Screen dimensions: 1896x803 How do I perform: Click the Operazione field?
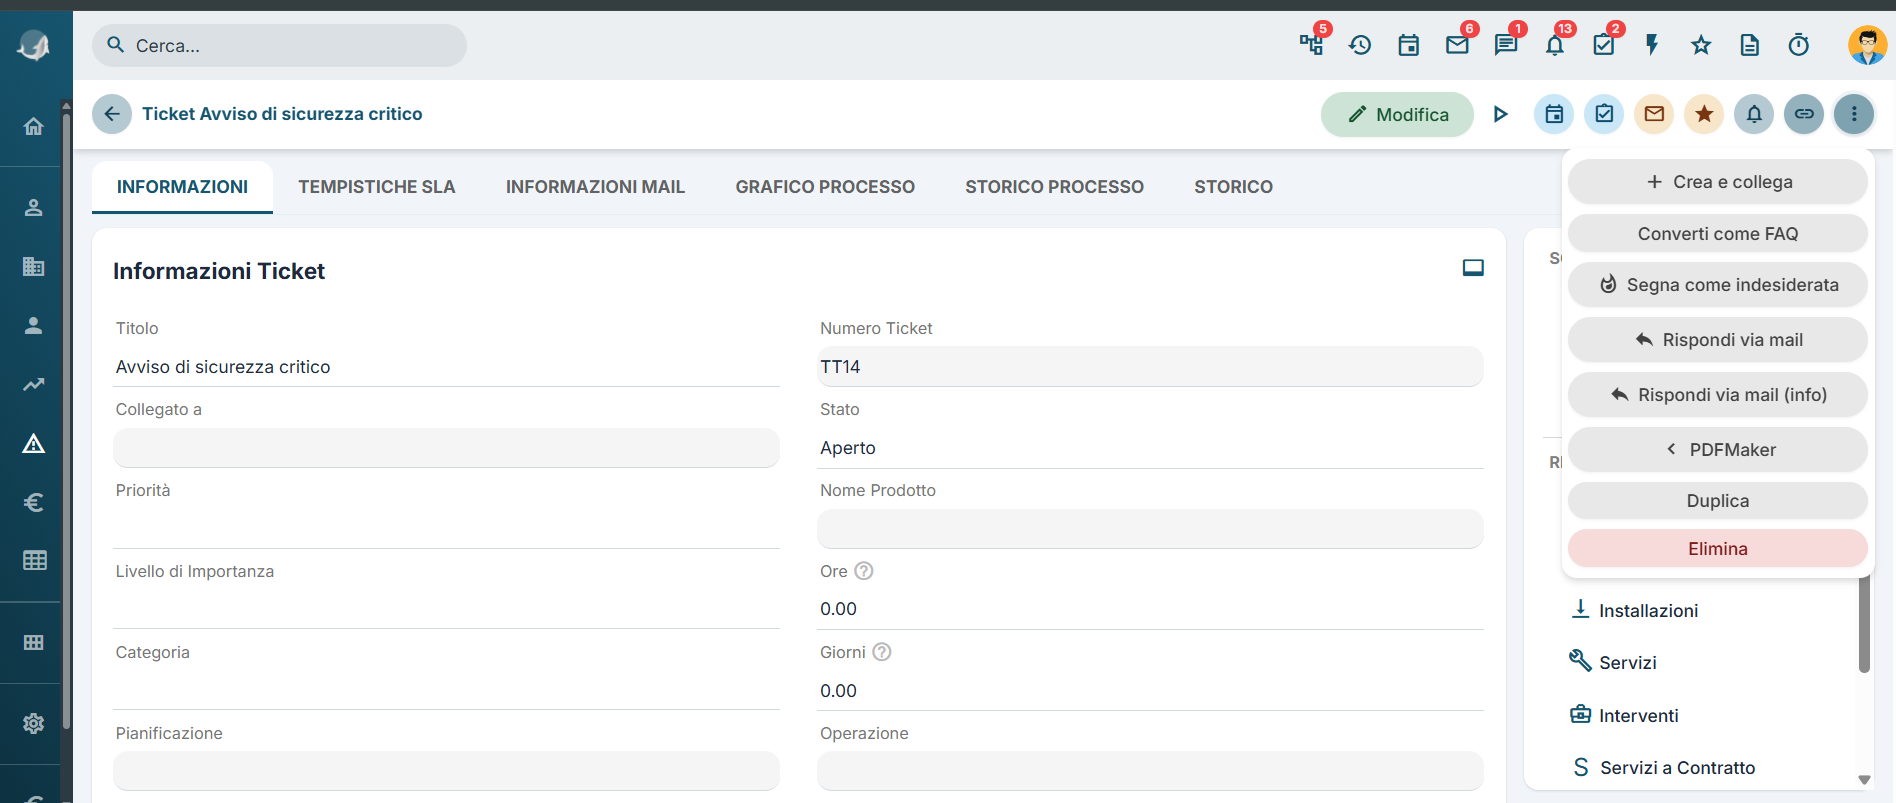coord(1150,771)
